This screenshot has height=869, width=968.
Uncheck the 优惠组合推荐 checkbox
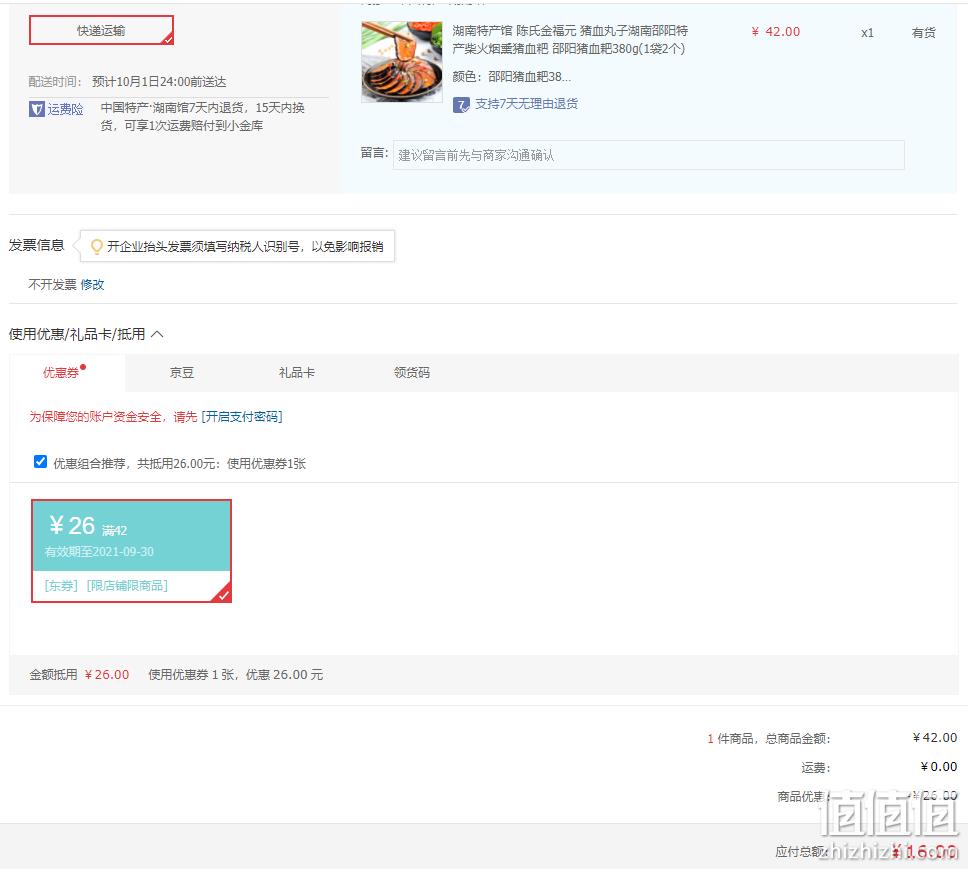(x=40, y=462)
